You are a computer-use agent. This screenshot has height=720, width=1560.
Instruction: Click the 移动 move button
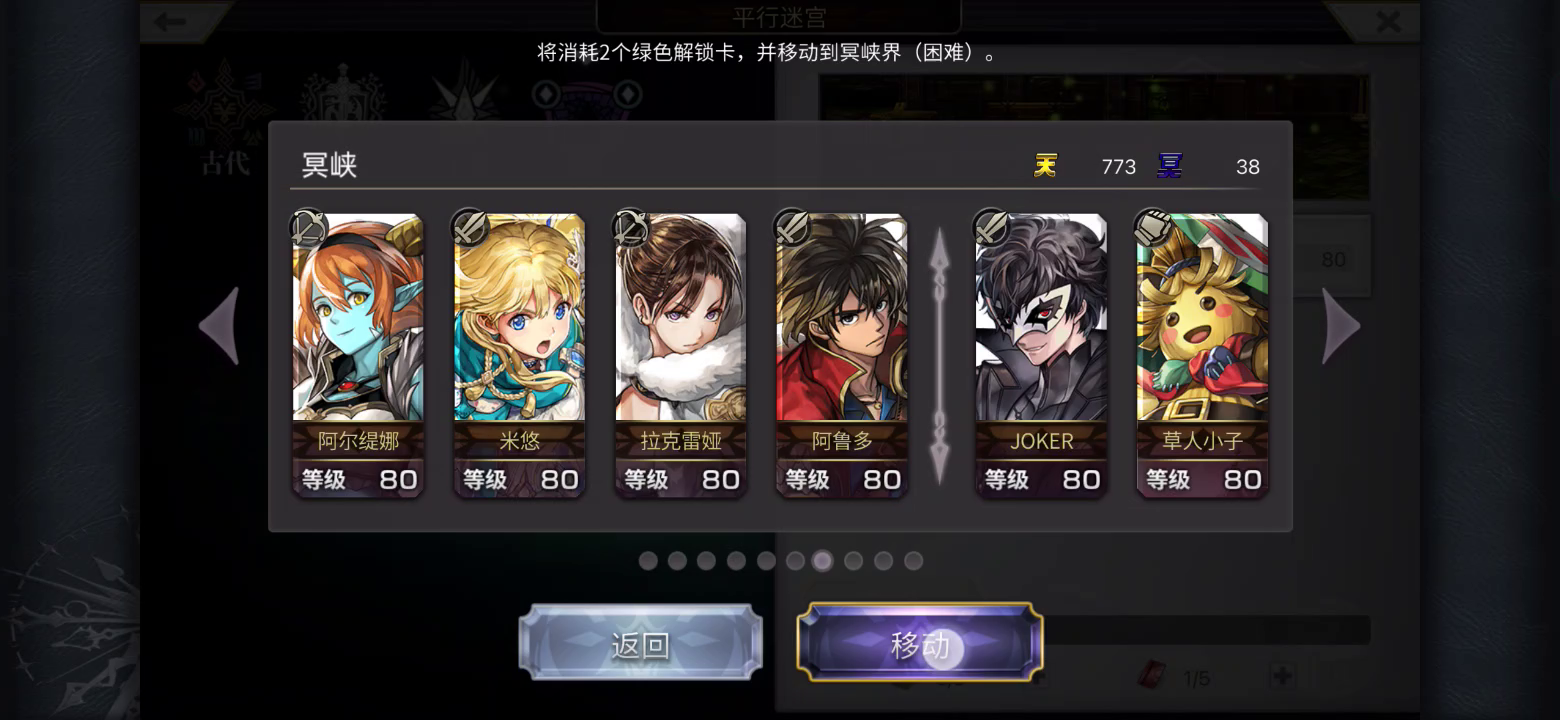tap(920, 642)
